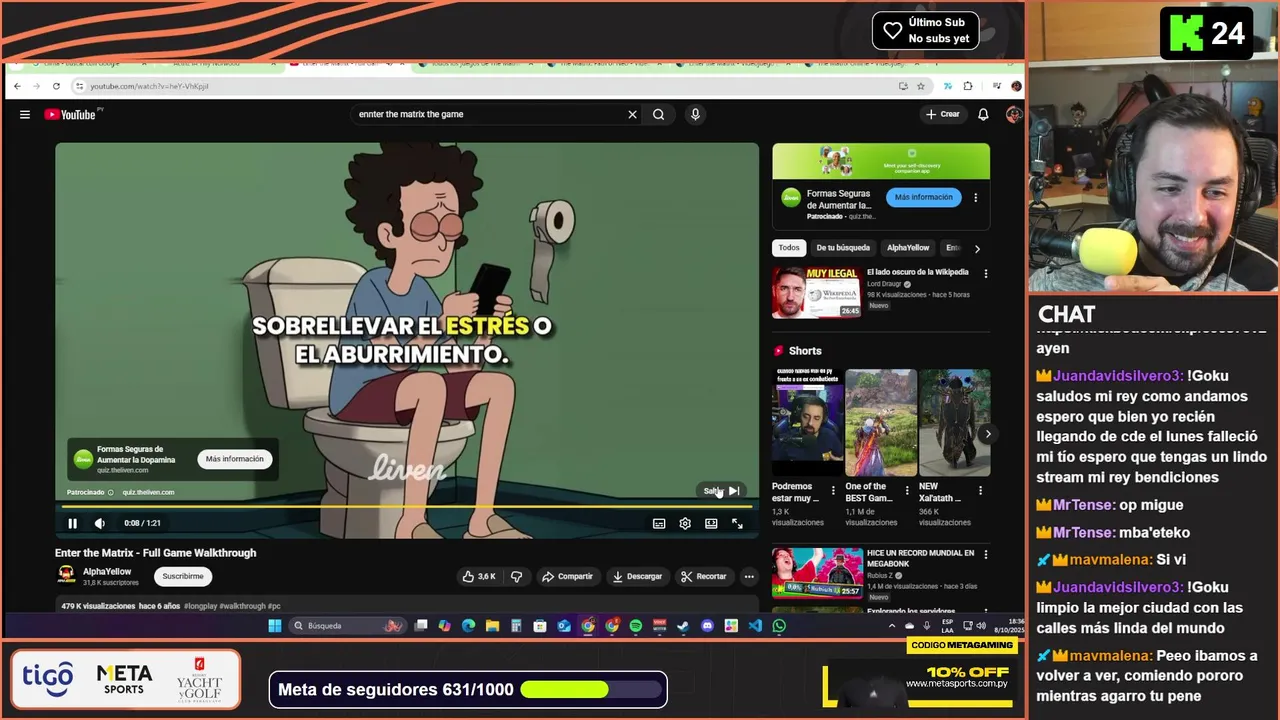1280x720 pixels.
Task: Open the sidebar Liven ad options menu
Action: pos(976,198)
